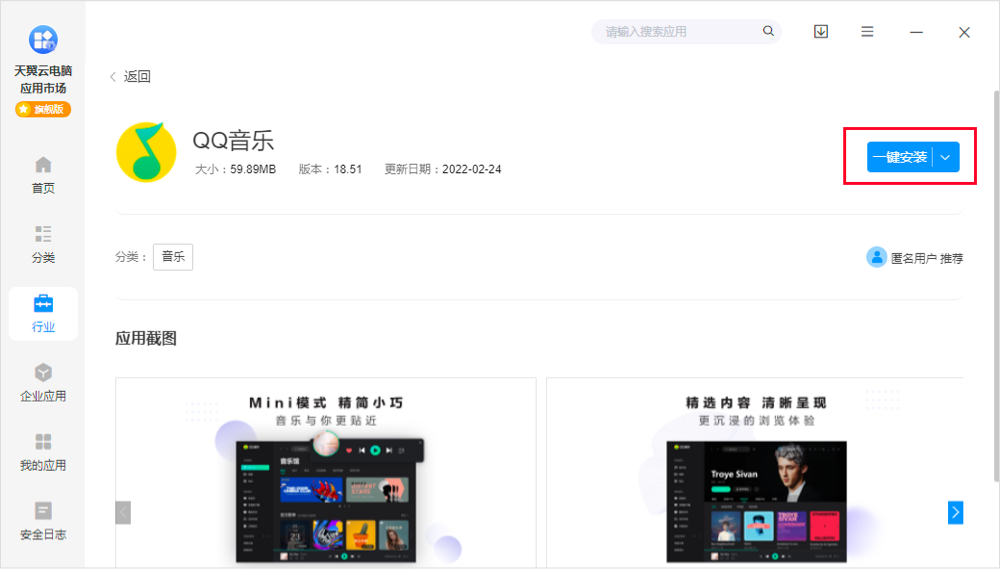Open the download manager icon
Screen dimensions: 1000x569
(x=821, y=31)
